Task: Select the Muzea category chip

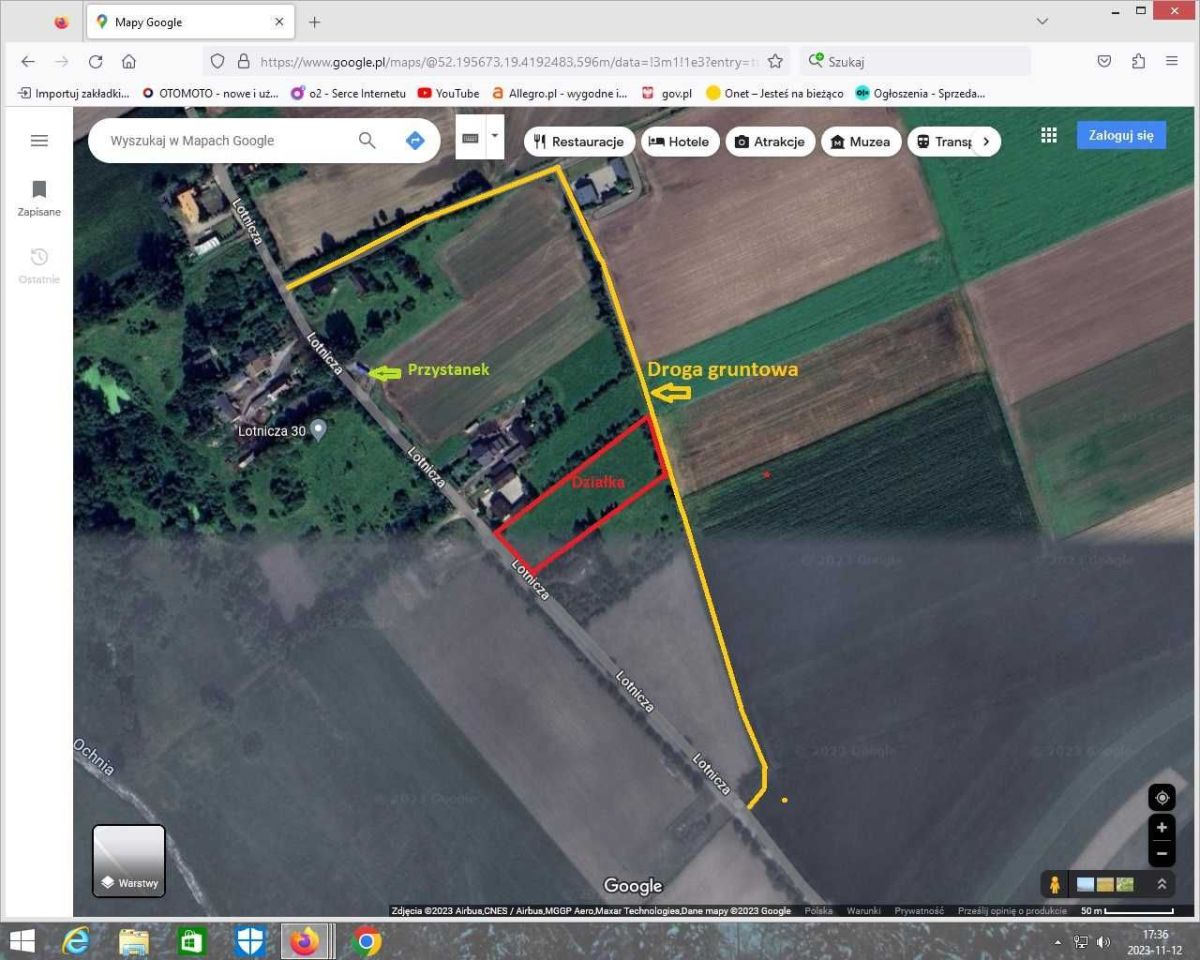Action: click(860, 141)
